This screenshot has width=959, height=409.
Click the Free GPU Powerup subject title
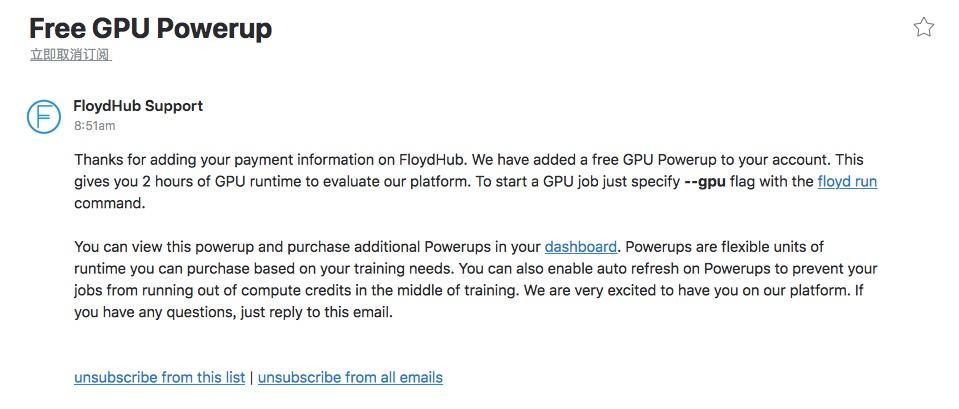point(150,28)
